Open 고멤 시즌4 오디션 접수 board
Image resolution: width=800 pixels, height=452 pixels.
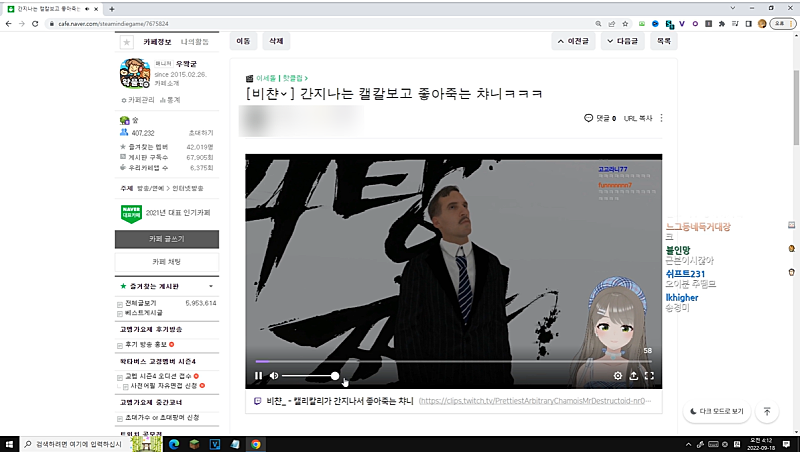pos(158,376)
